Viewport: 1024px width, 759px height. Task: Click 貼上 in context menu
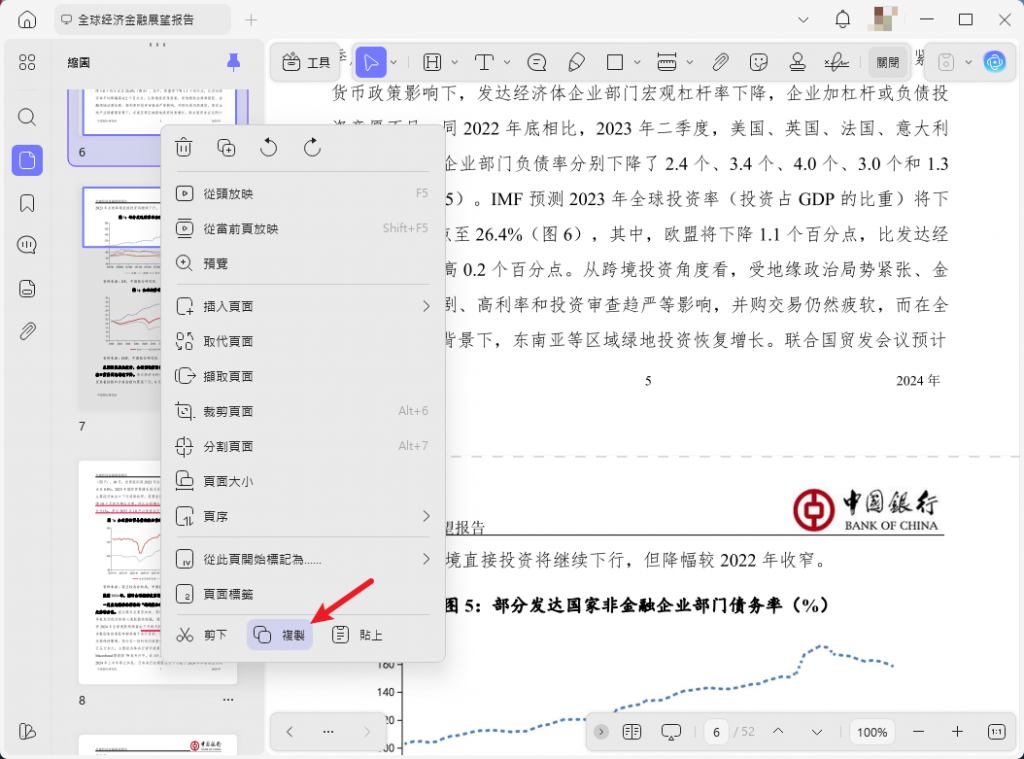tap(357, 635)
